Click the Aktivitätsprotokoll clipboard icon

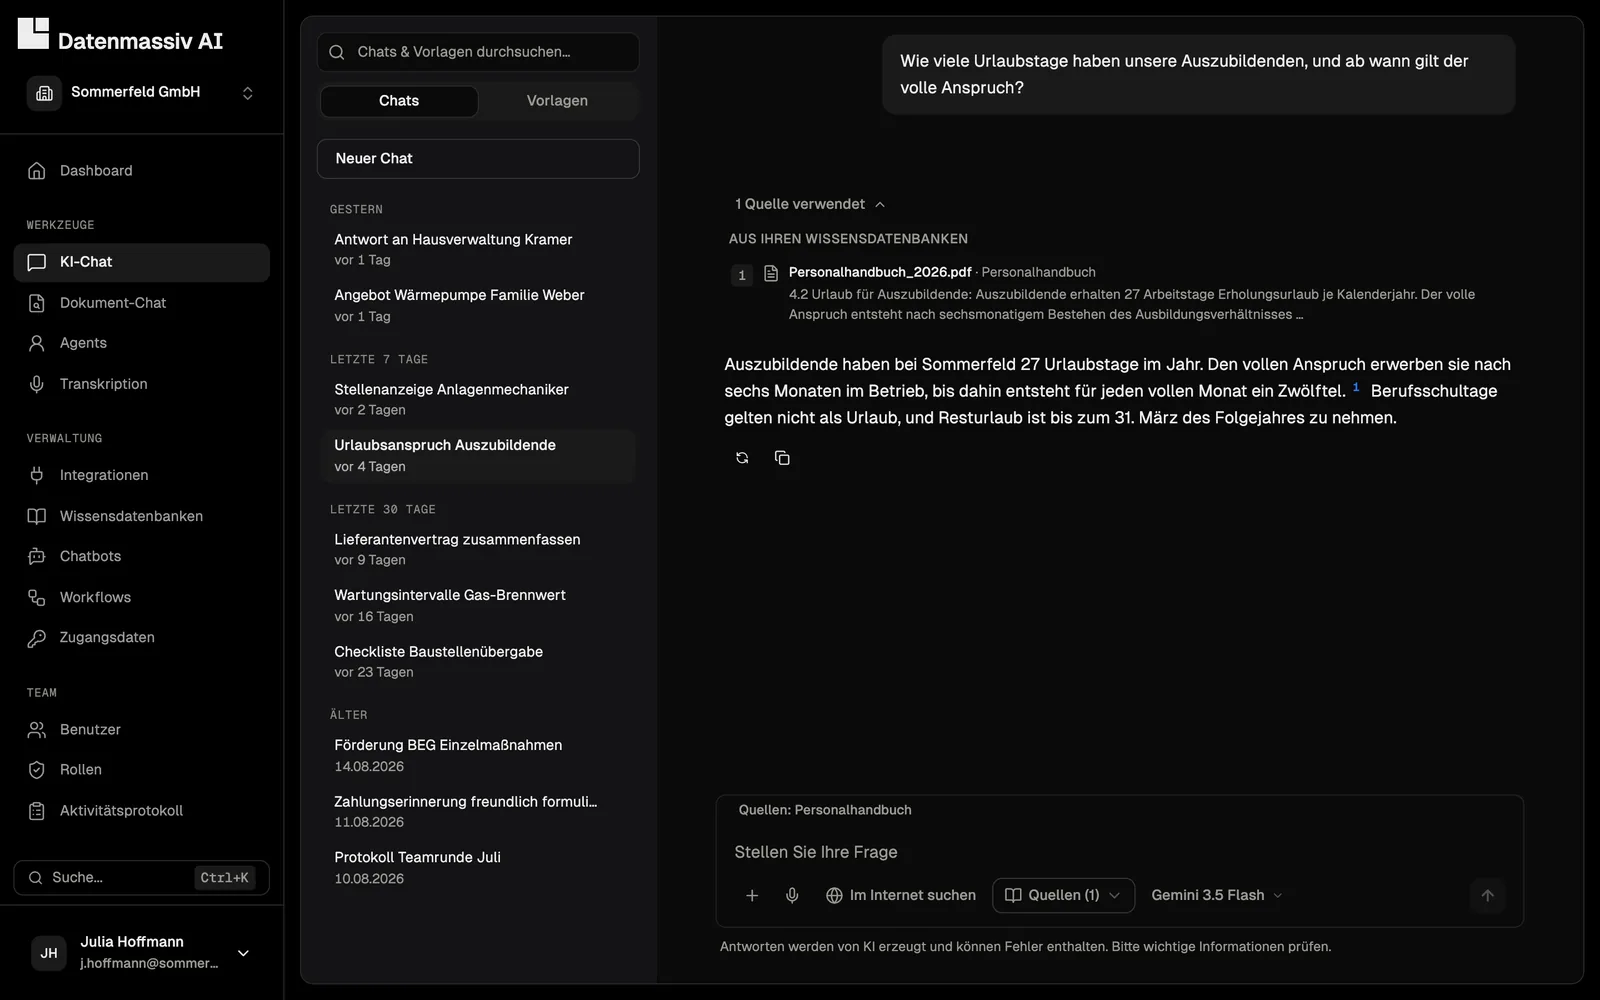(37, 811)
